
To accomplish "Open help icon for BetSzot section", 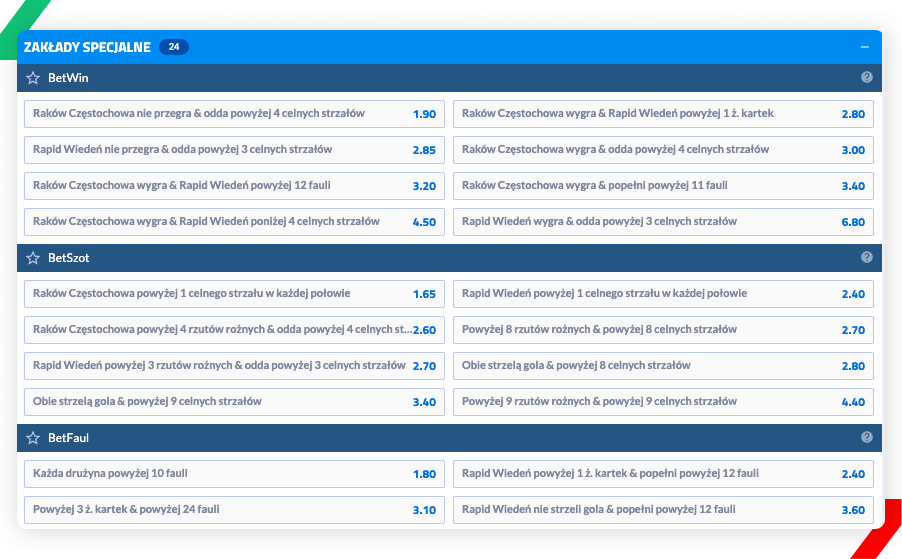I will pyautogui.click(x=866, y=257).
